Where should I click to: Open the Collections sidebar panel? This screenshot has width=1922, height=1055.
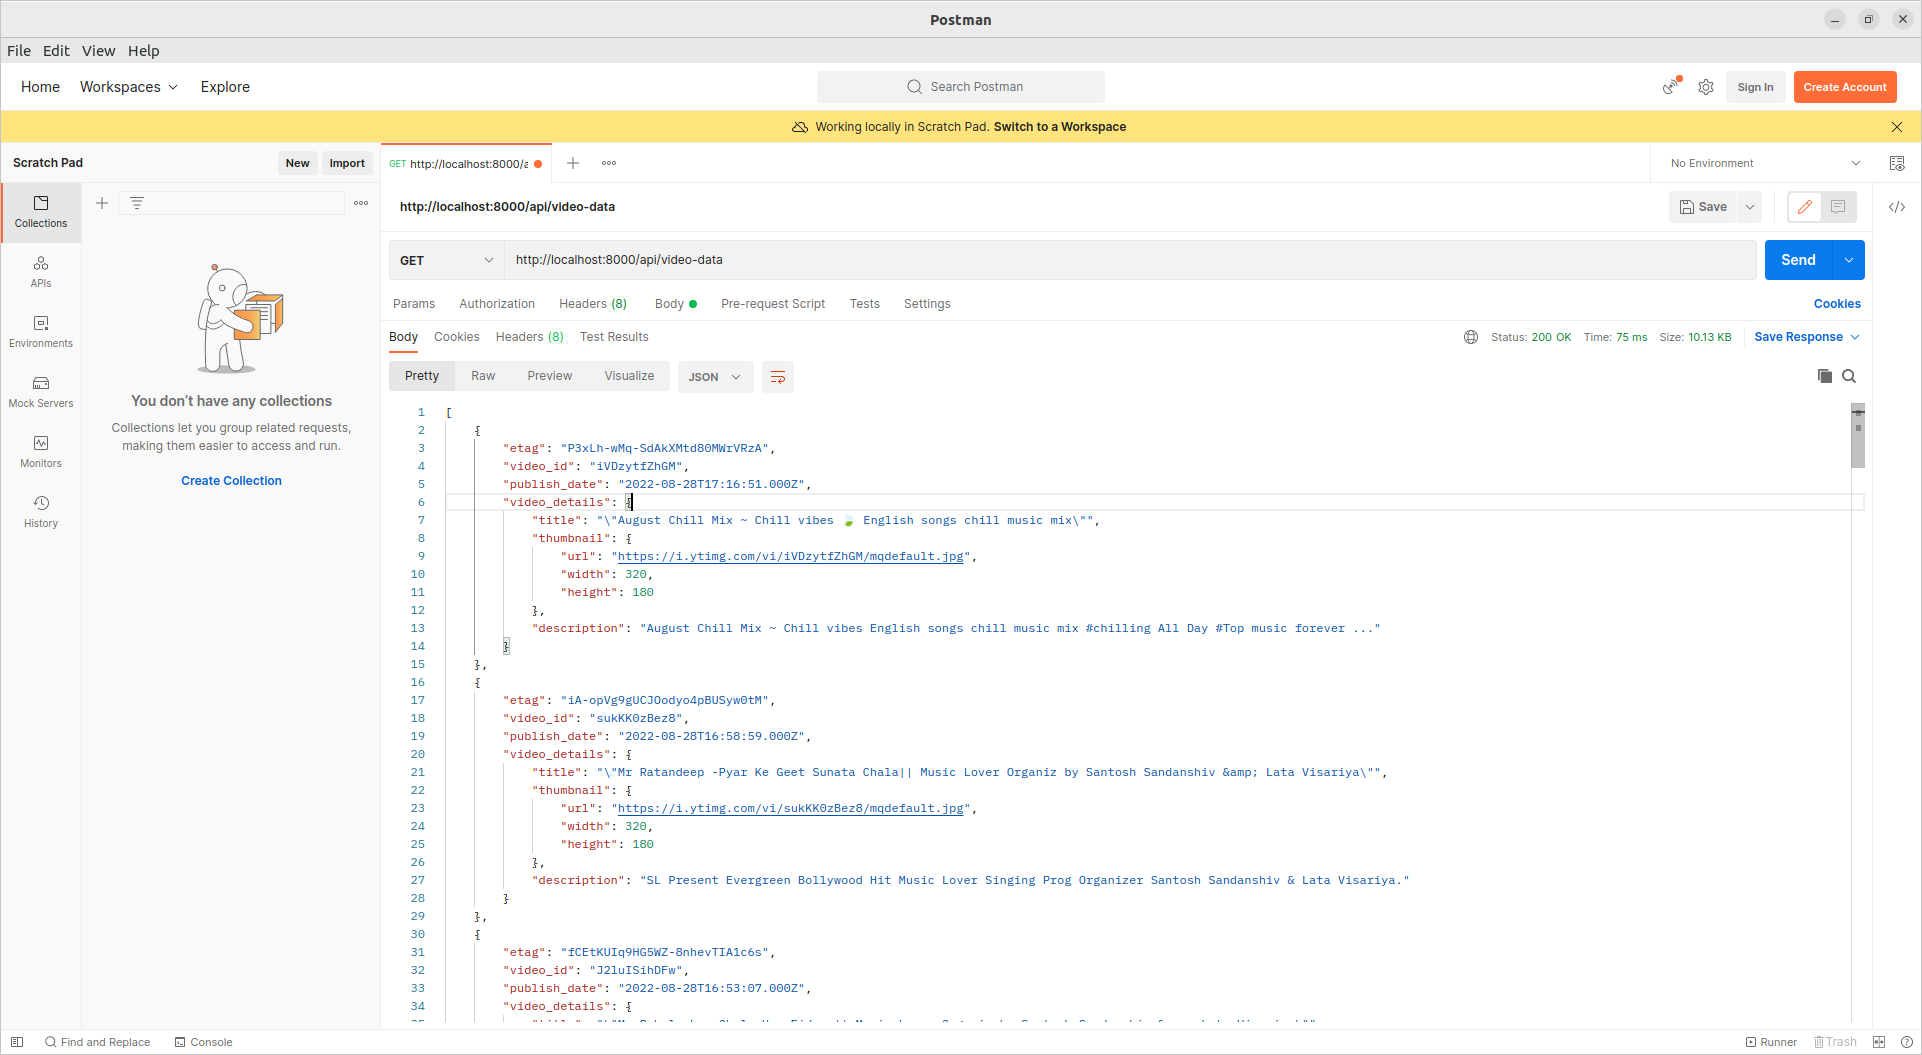(x=41, y=212)
